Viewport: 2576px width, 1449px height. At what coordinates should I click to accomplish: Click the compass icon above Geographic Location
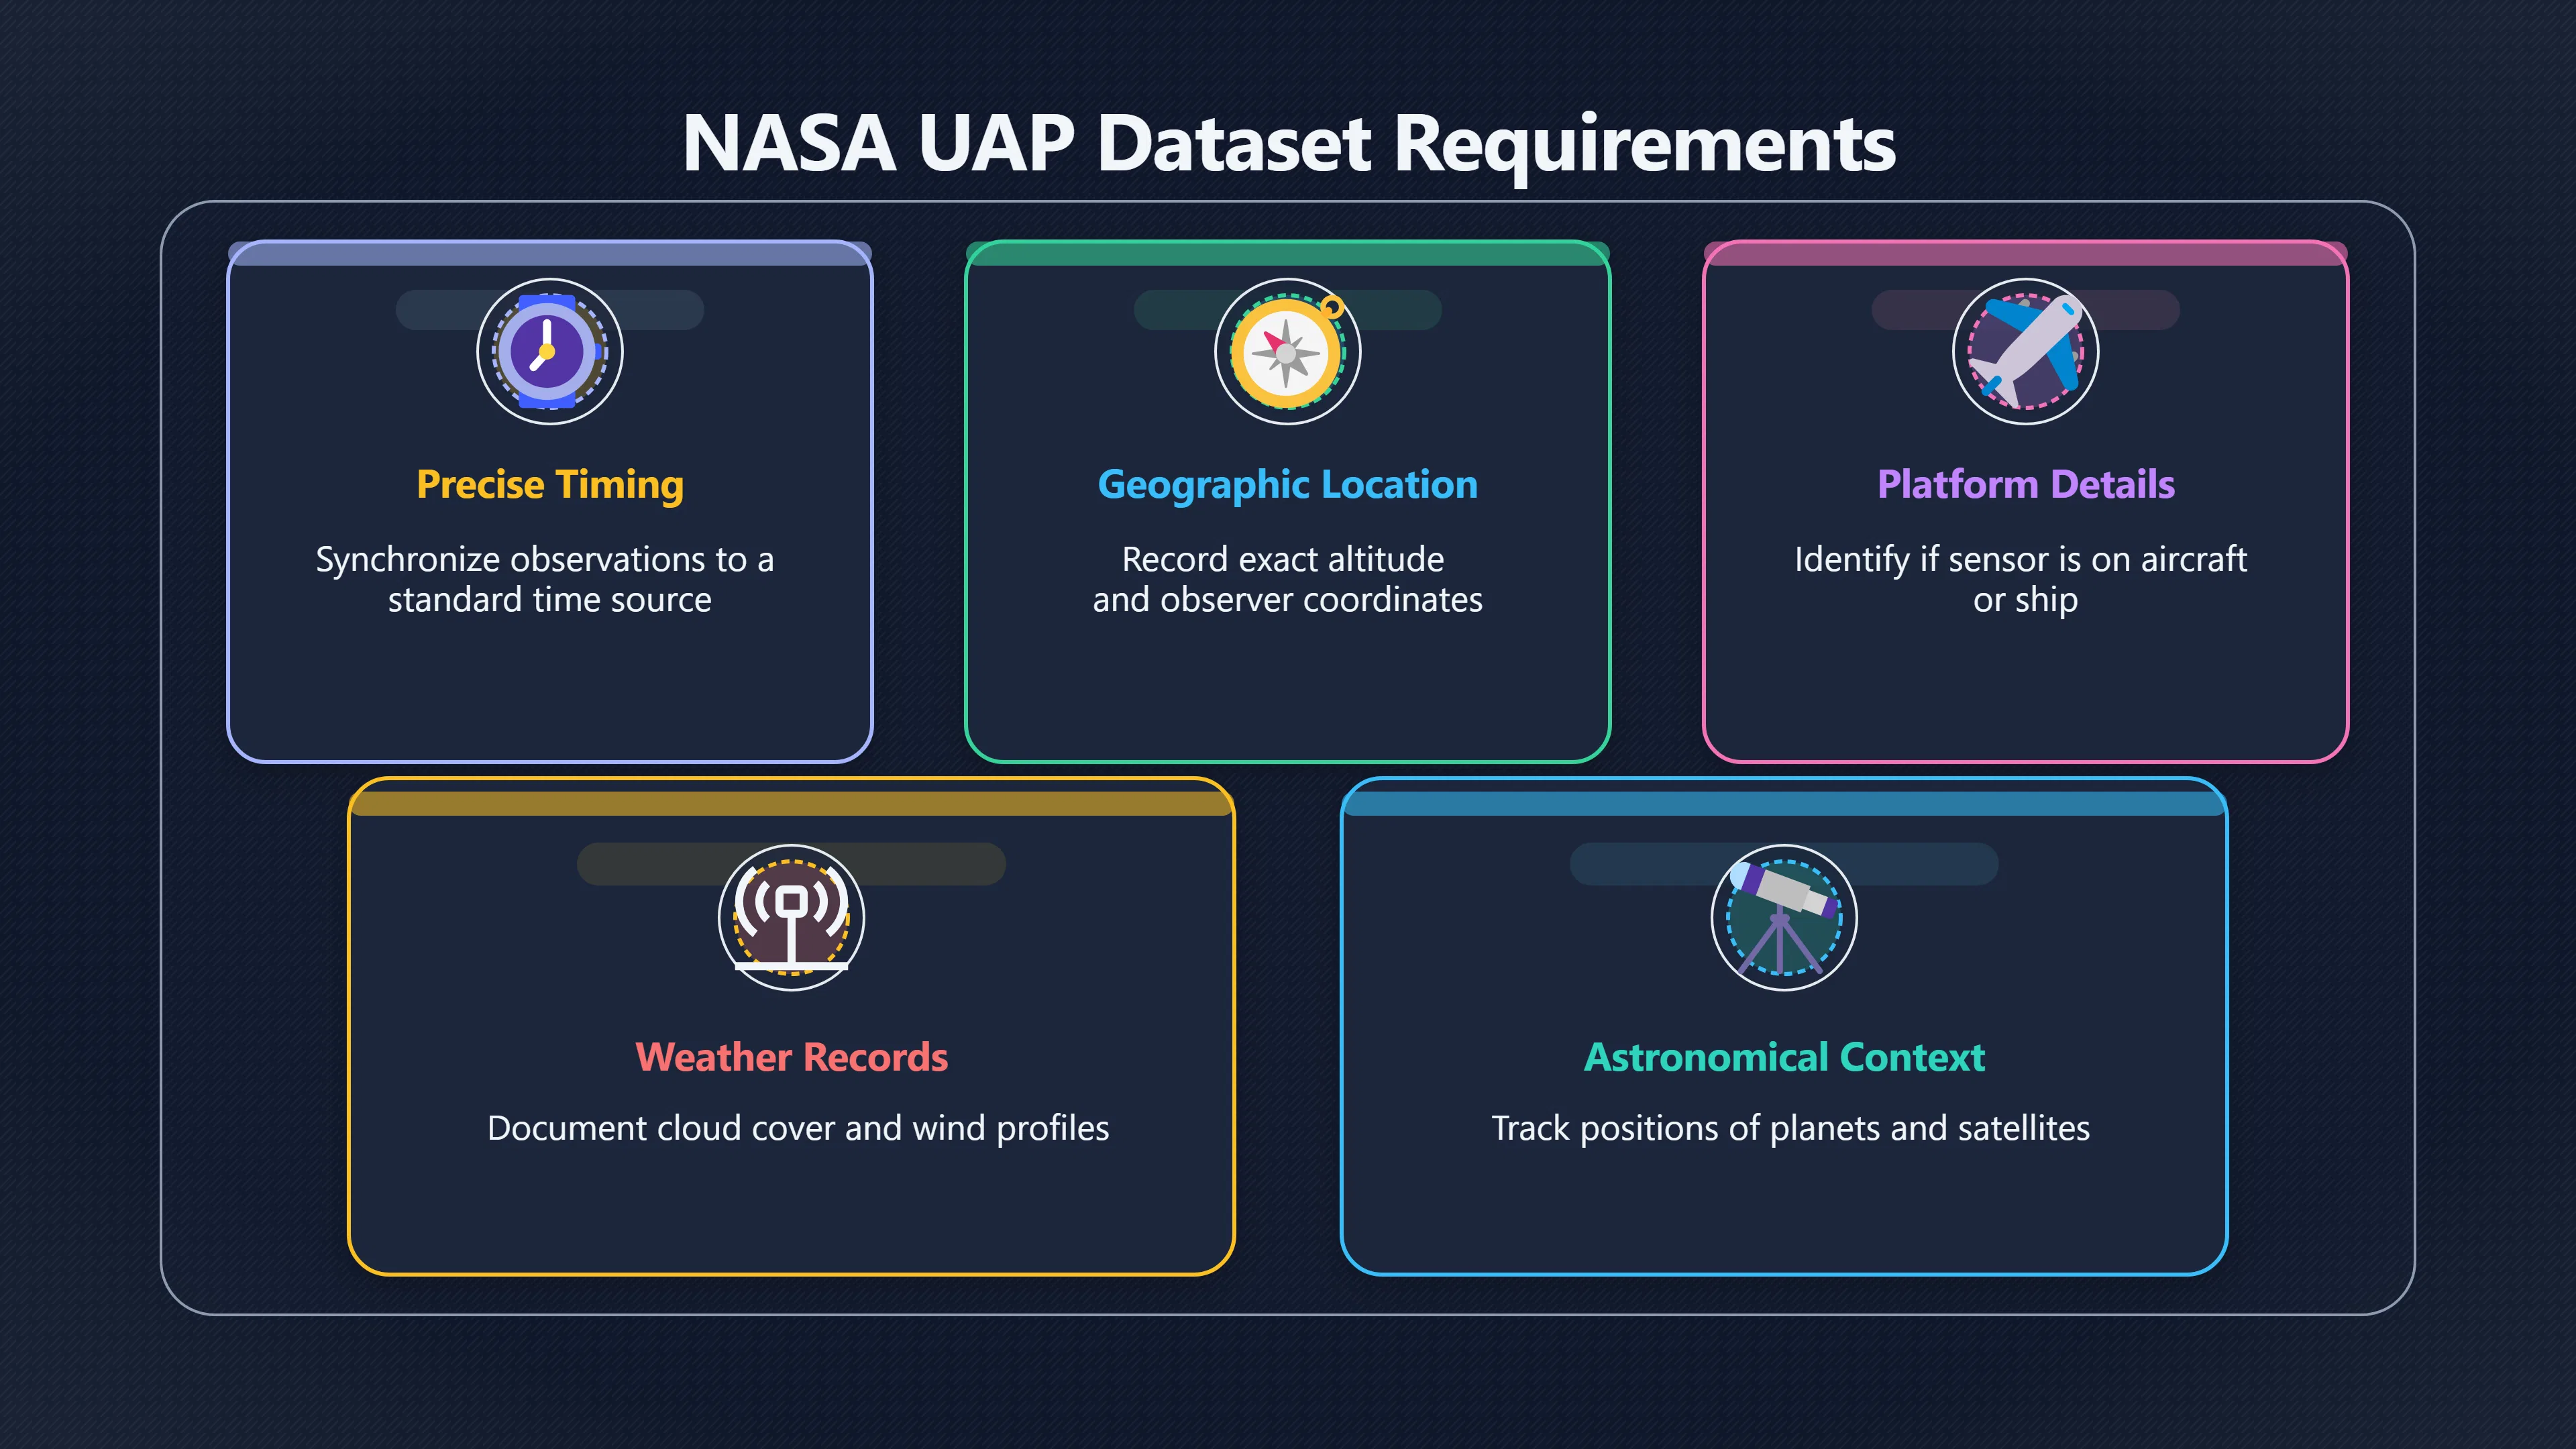tap(1288, 352)
